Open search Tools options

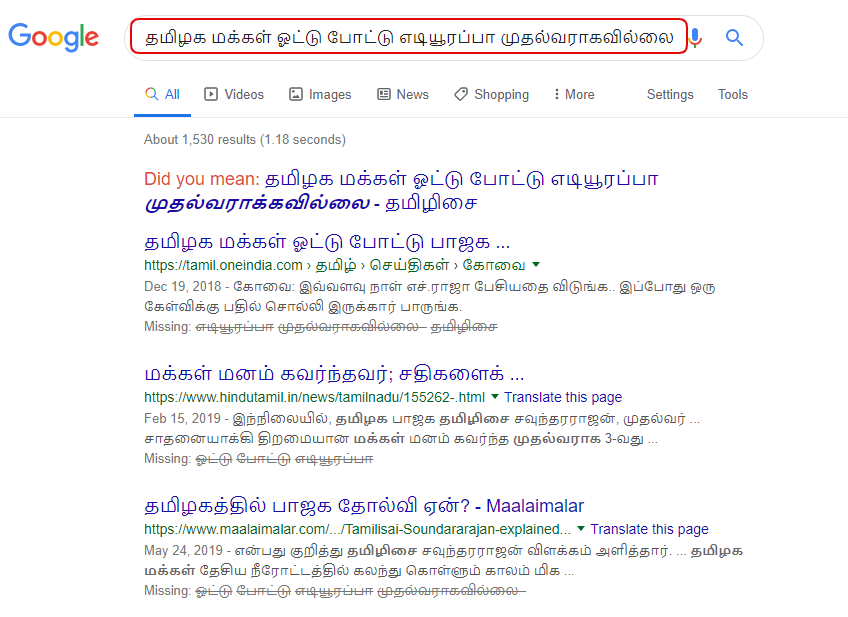coord(733,95)
